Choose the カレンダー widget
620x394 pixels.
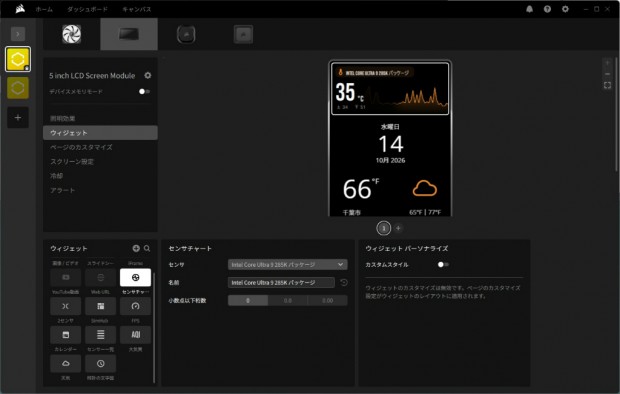[x=66, y=335]
